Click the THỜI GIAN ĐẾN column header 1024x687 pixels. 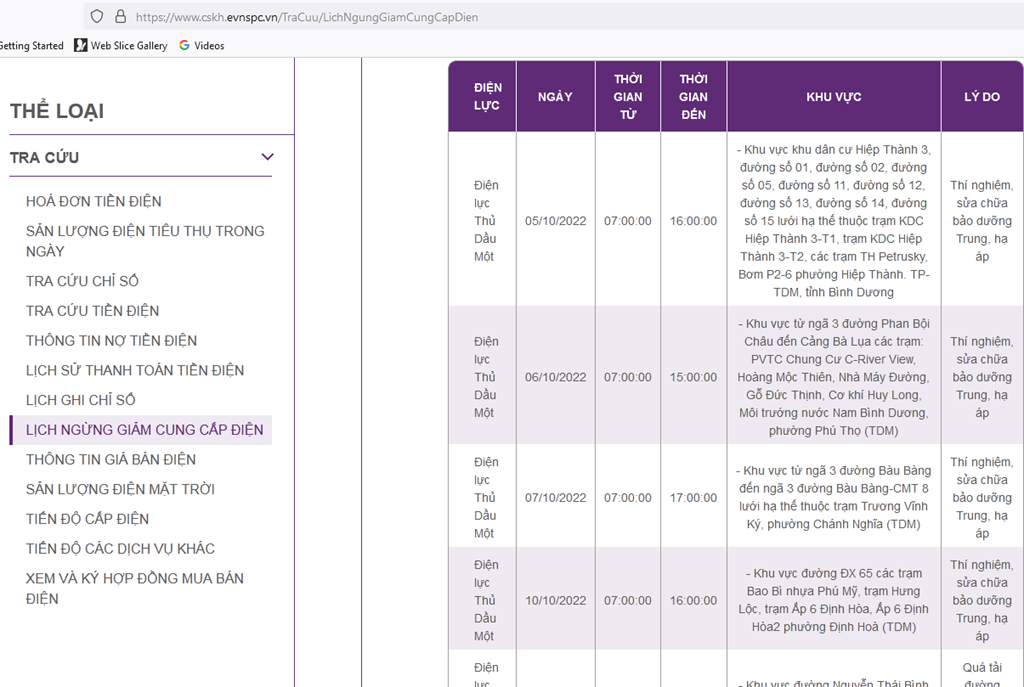694,97
